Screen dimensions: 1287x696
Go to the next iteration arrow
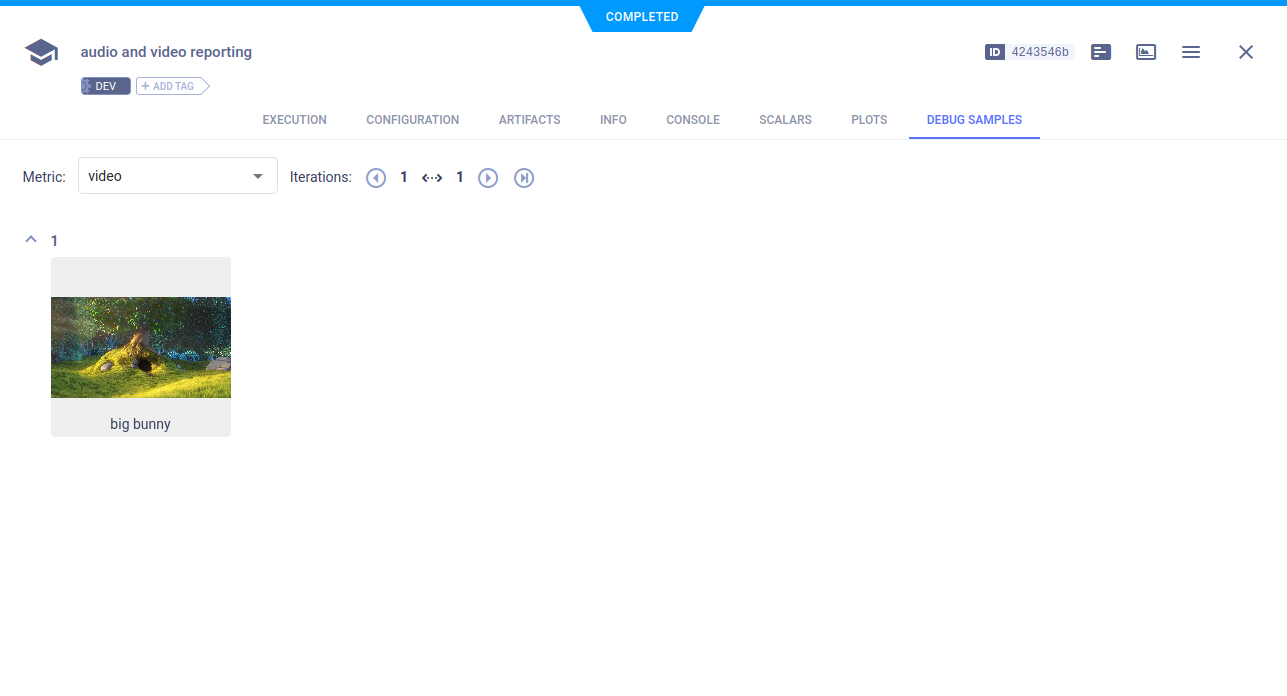[488, 177]
